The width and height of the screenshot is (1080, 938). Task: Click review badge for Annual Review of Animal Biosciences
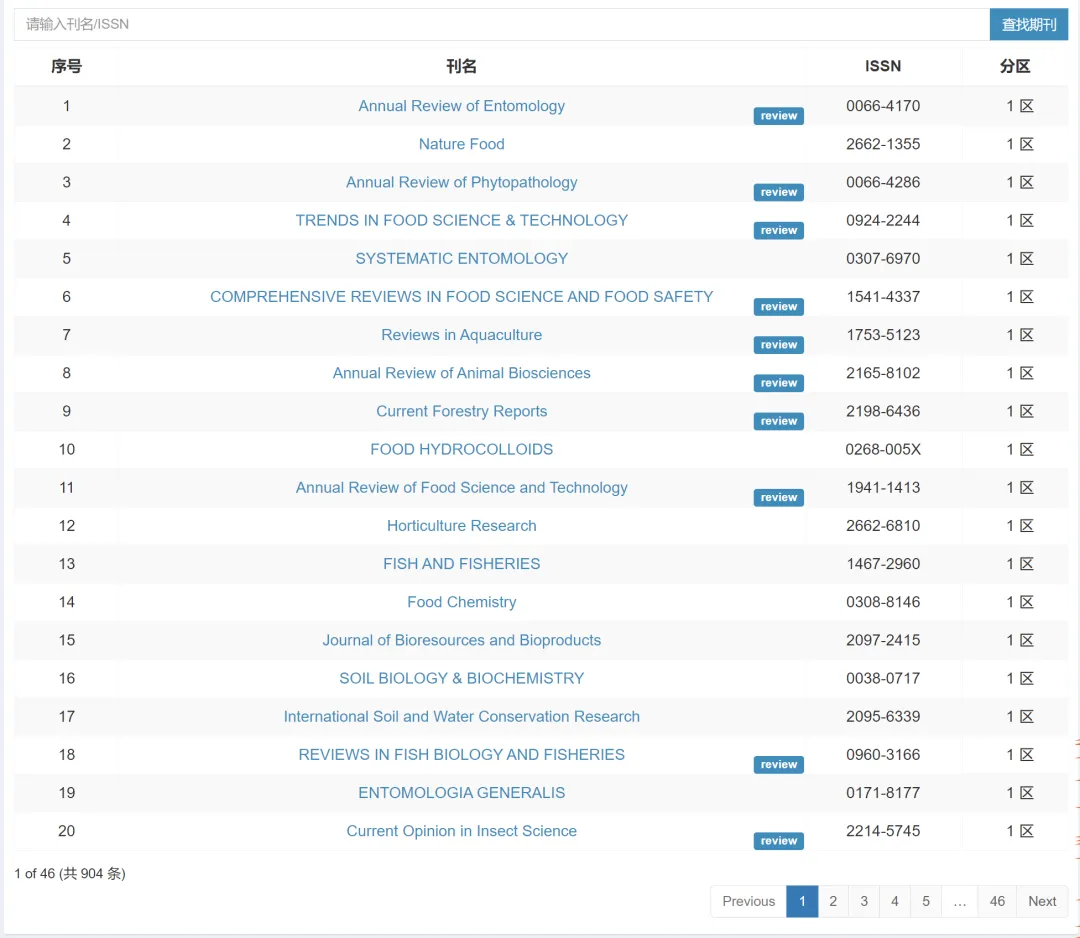click(778, 383)
